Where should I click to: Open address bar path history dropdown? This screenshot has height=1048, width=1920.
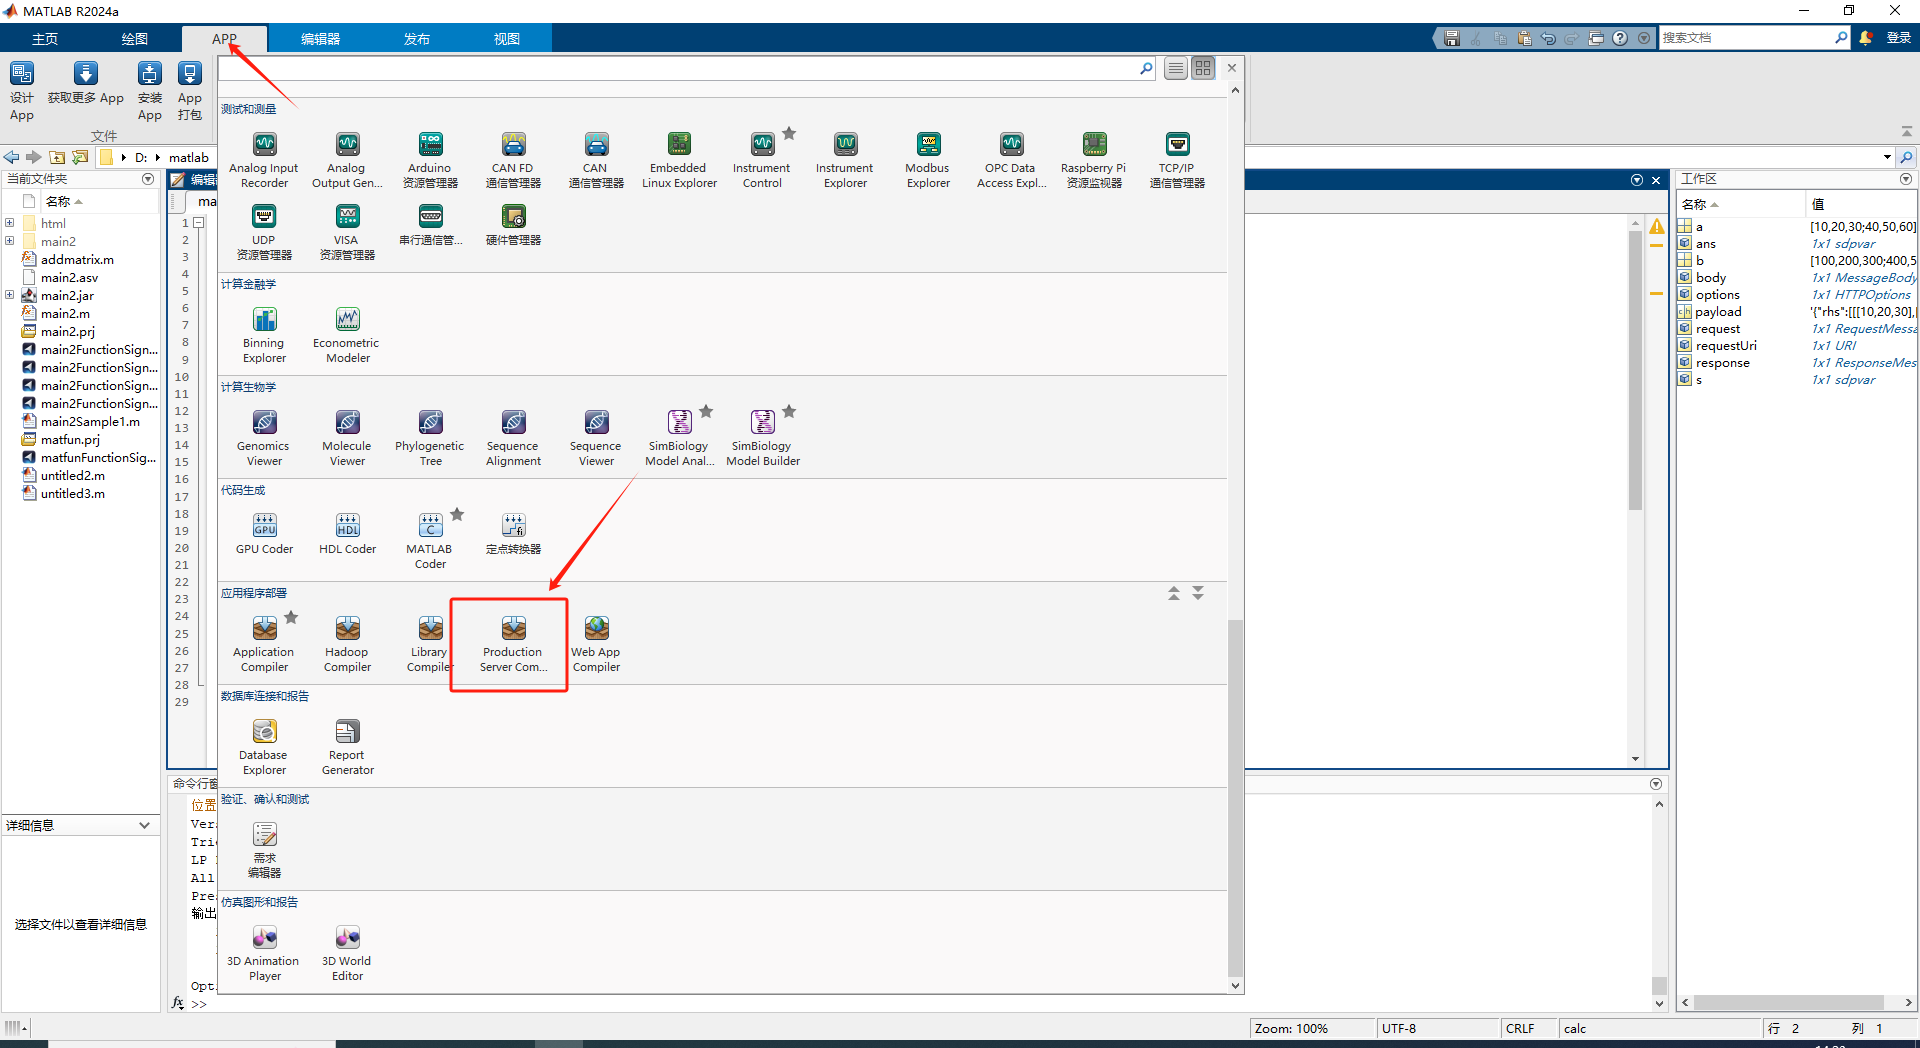point(1887,157)
